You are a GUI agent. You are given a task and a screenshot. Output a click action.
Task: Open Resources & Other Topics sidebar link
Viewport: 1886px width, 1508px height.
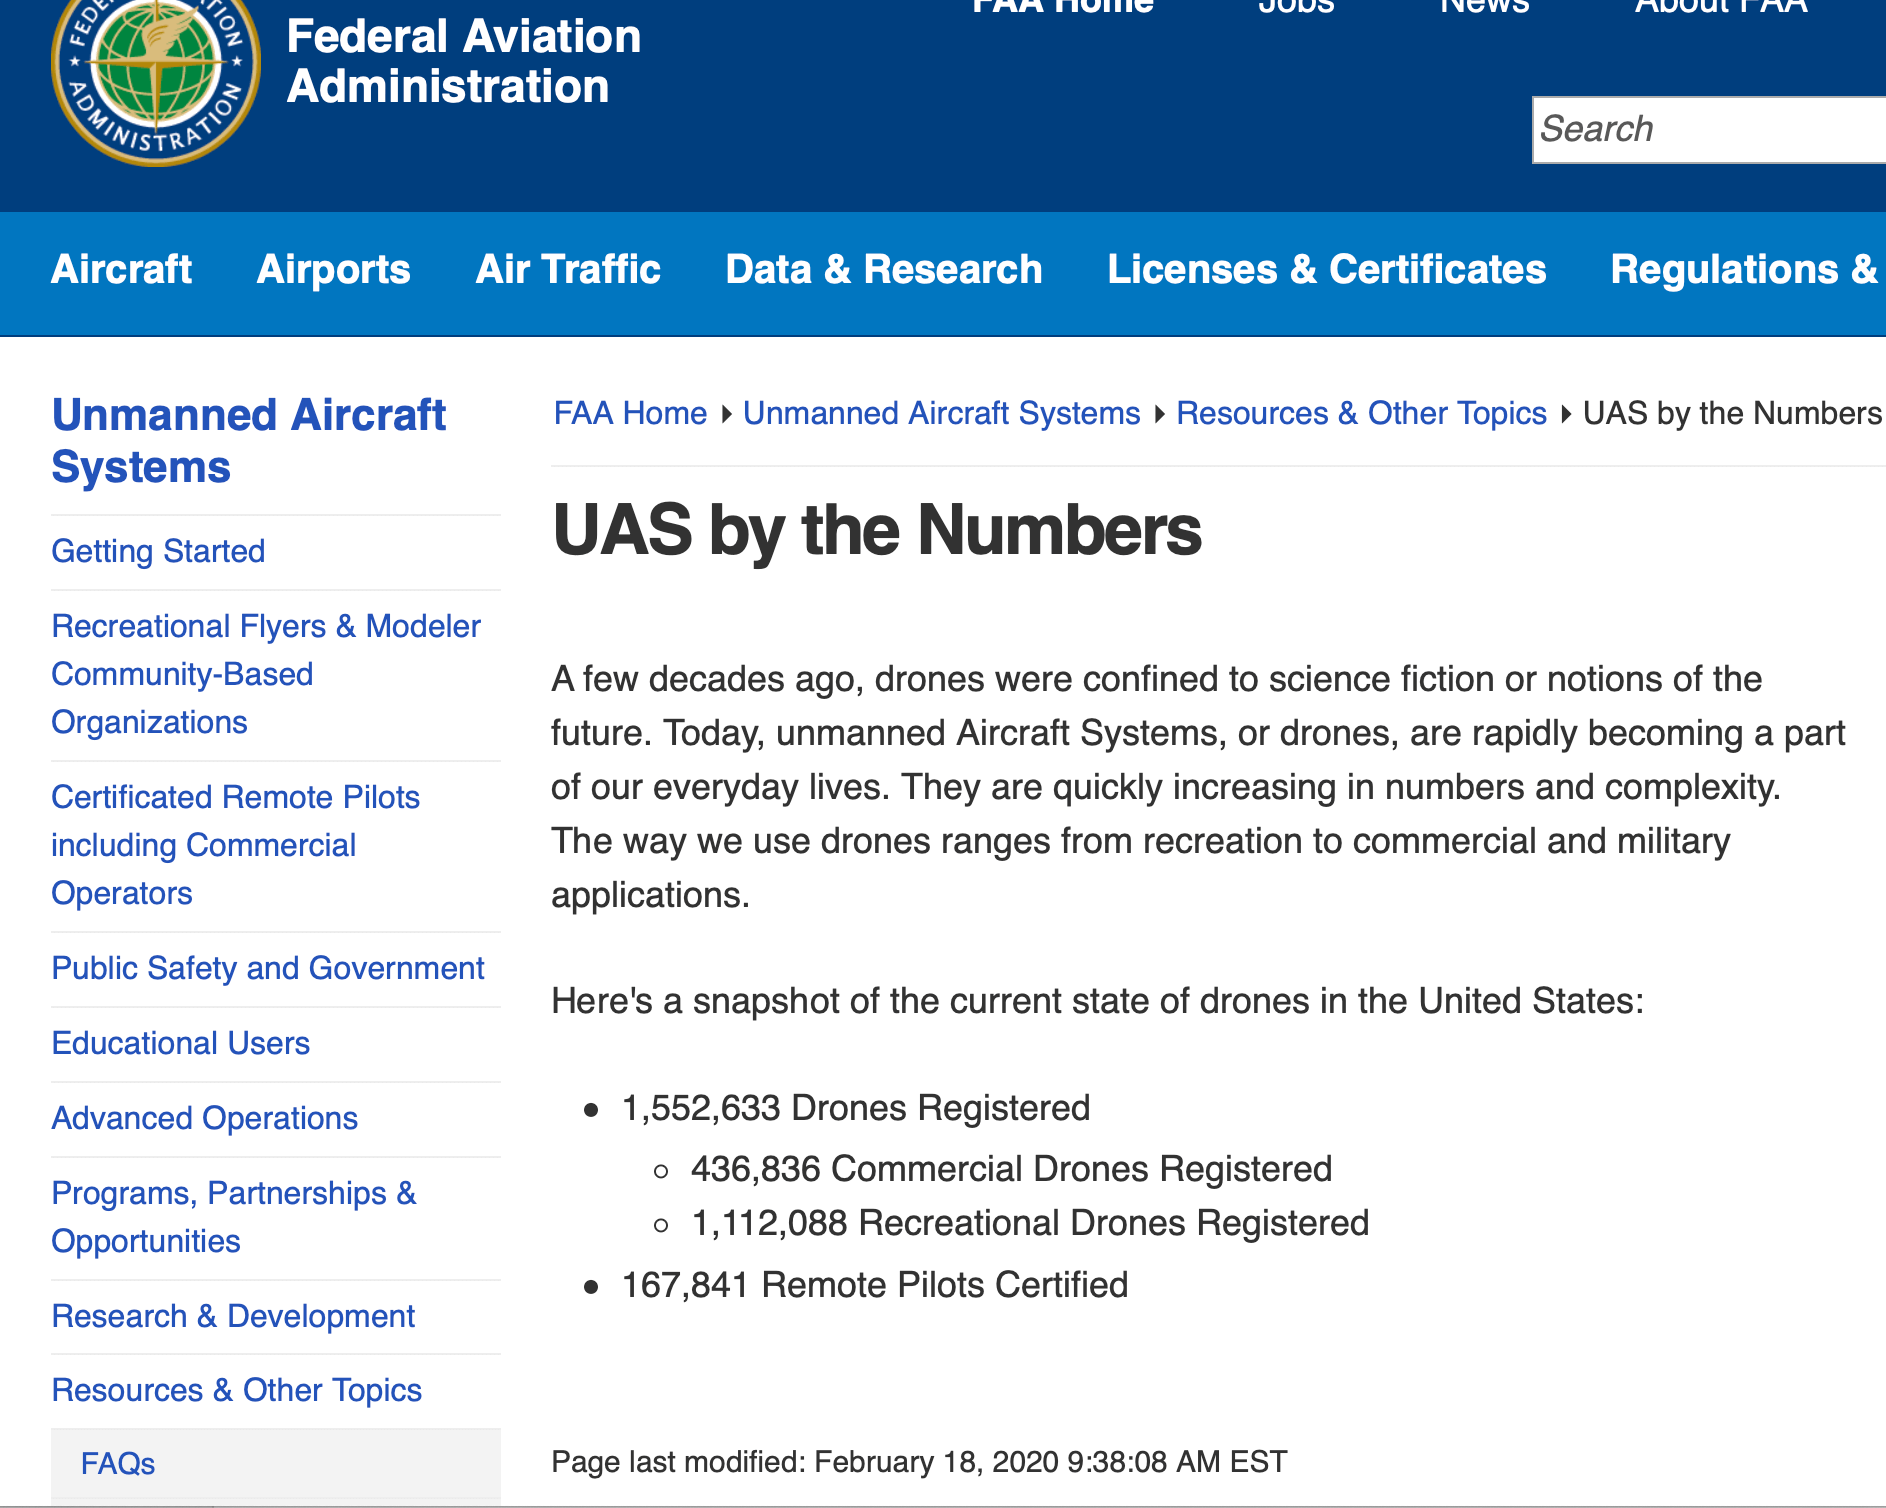[x=236, y=1390]
